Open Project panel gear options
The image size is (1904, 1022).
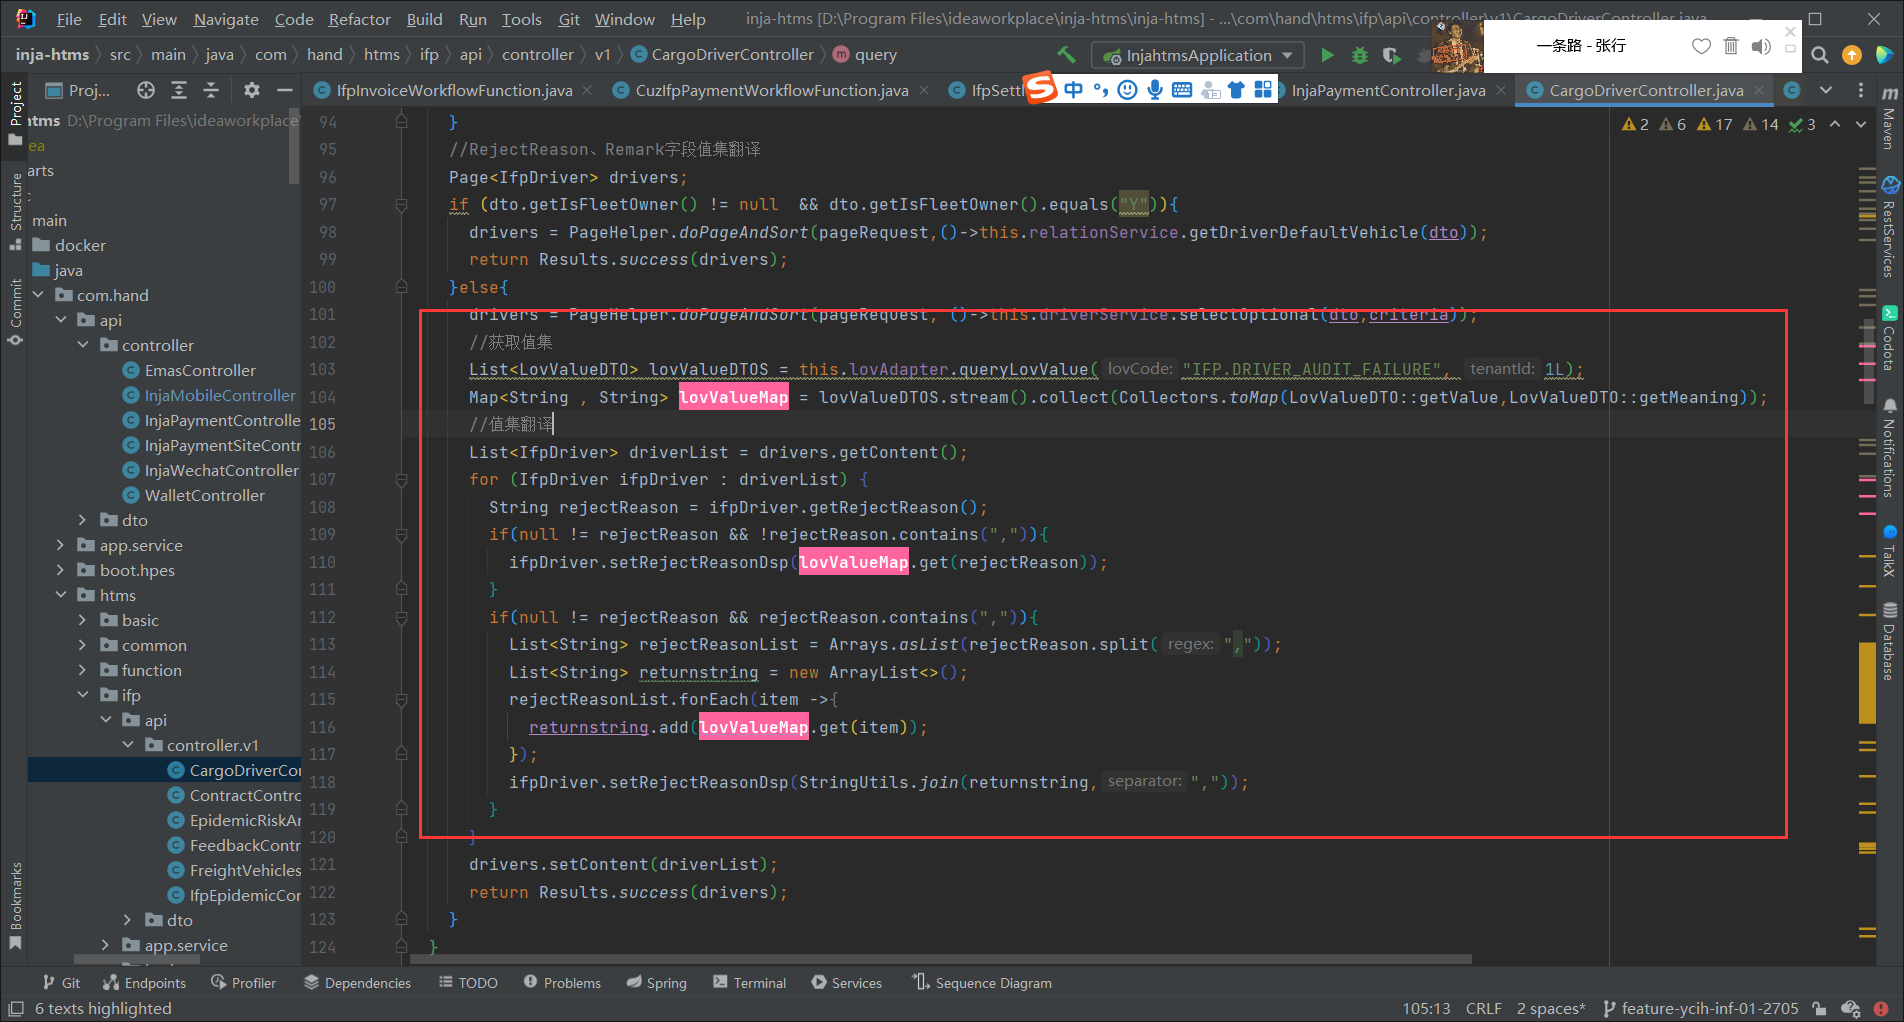point(251,90)
